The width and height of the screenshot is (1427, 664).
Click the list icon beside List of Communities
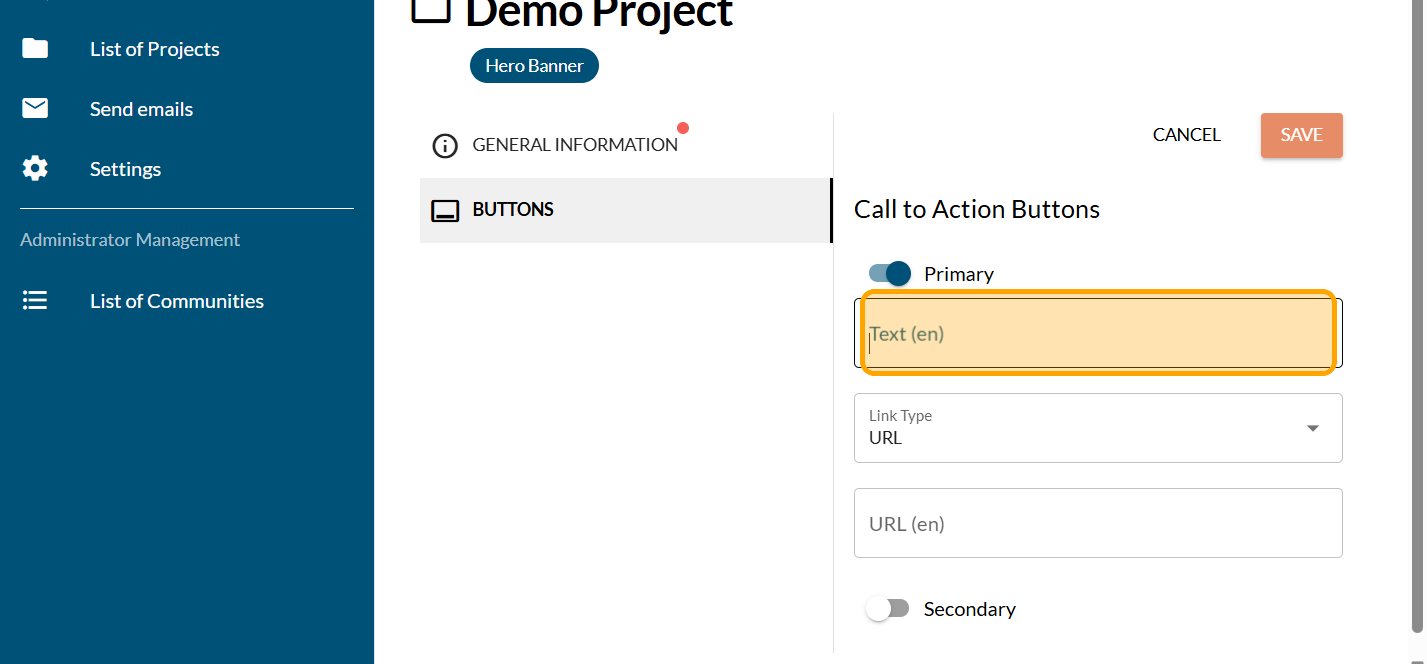click(x=35, y=301)
